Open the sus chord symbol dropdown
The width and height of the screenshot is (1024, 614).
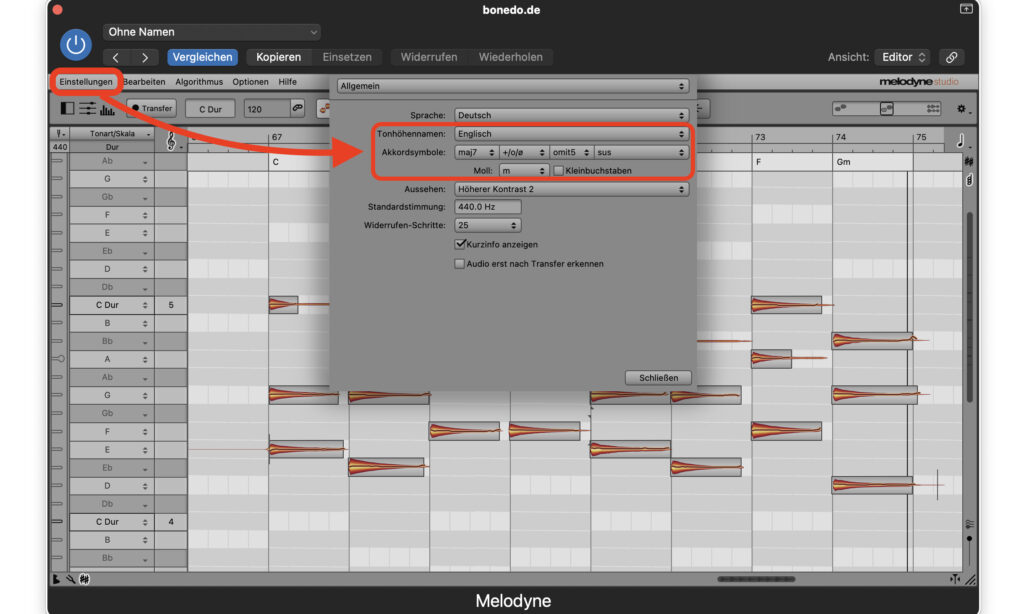click(x=641, y=152)
